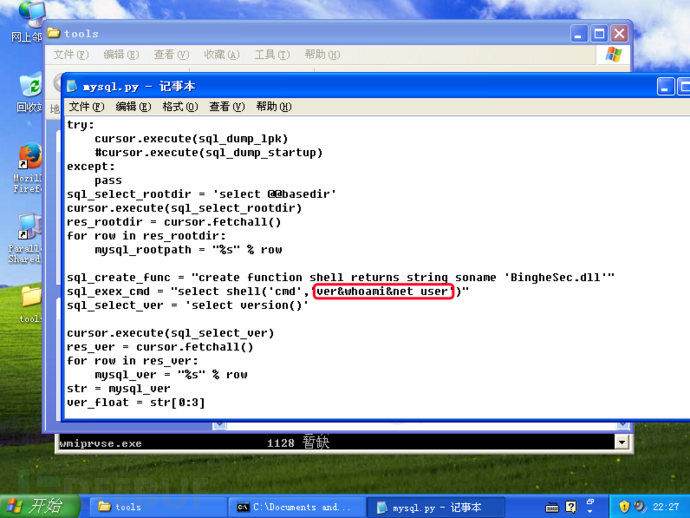Open 文件 menu in tools window

[71, 55]
